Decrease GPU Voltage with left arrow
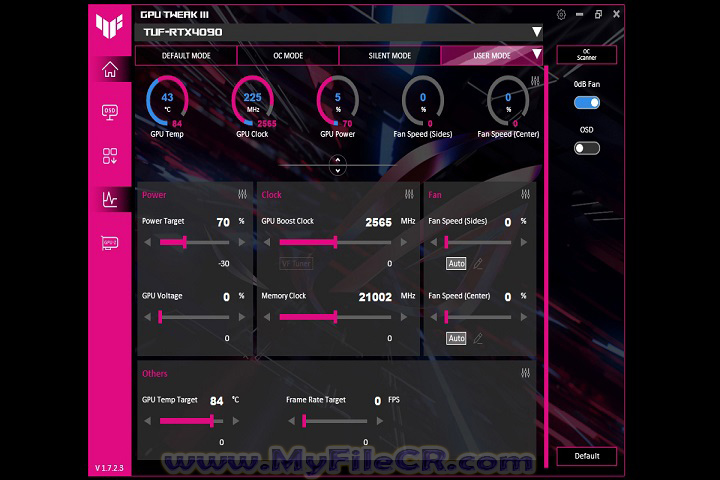 click(x=147, y=317)
